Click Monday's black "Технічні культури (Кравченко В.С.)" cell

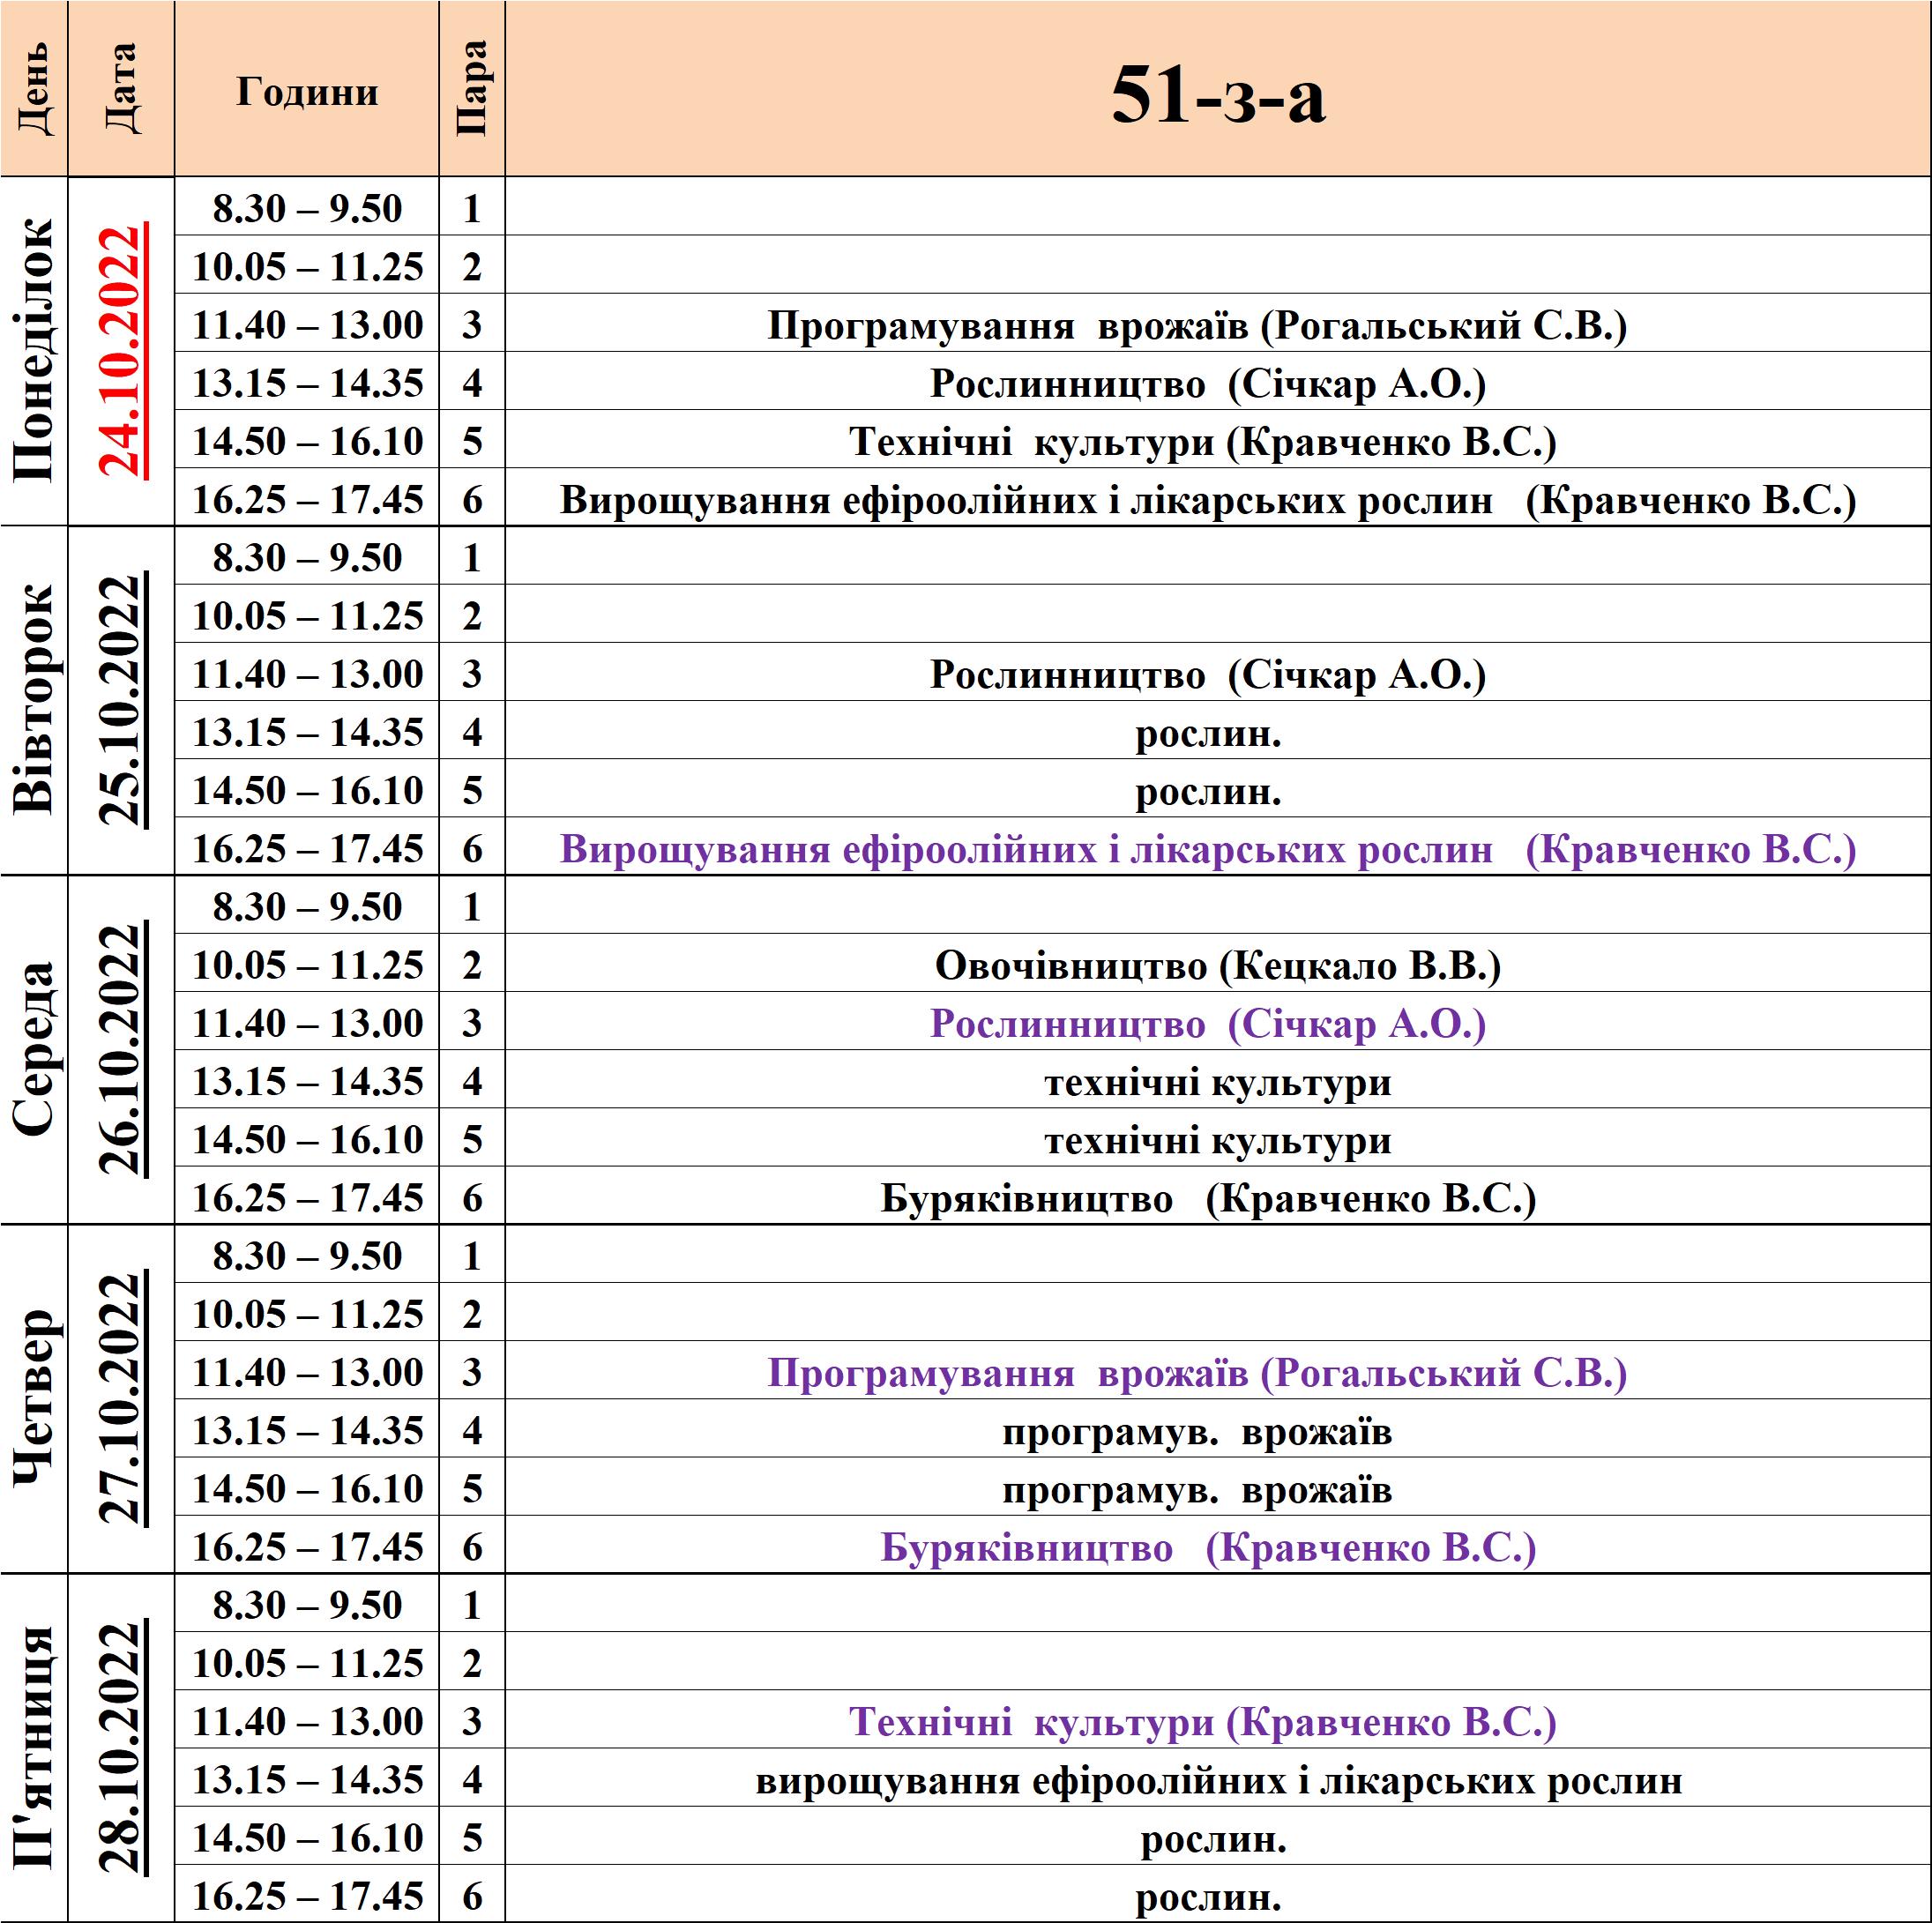1218,439
